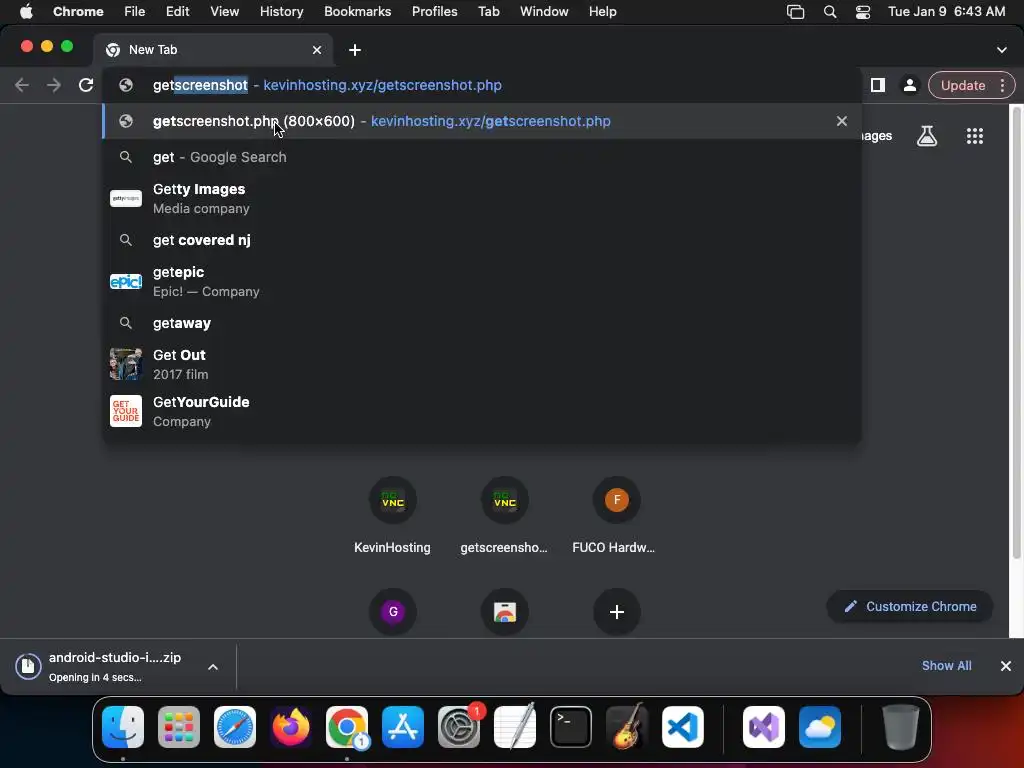1024x768 pixels.
Task: Open TextEdit from the dock
Action: click(x=515, y=727)
